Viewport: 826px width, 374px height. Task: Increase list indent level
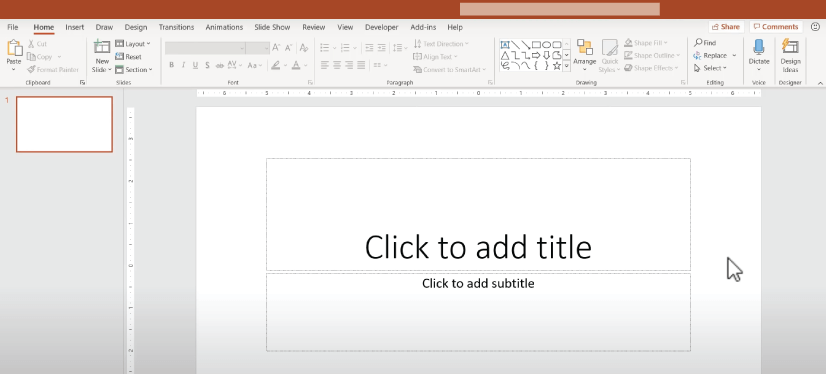pyautogui.click(x=381, y=48)
